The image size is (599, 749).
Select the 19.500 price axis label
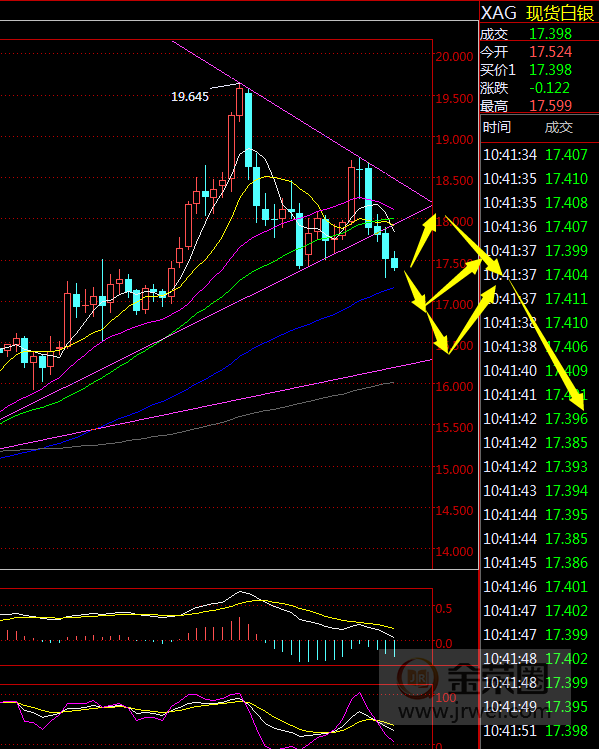[454, 98]
